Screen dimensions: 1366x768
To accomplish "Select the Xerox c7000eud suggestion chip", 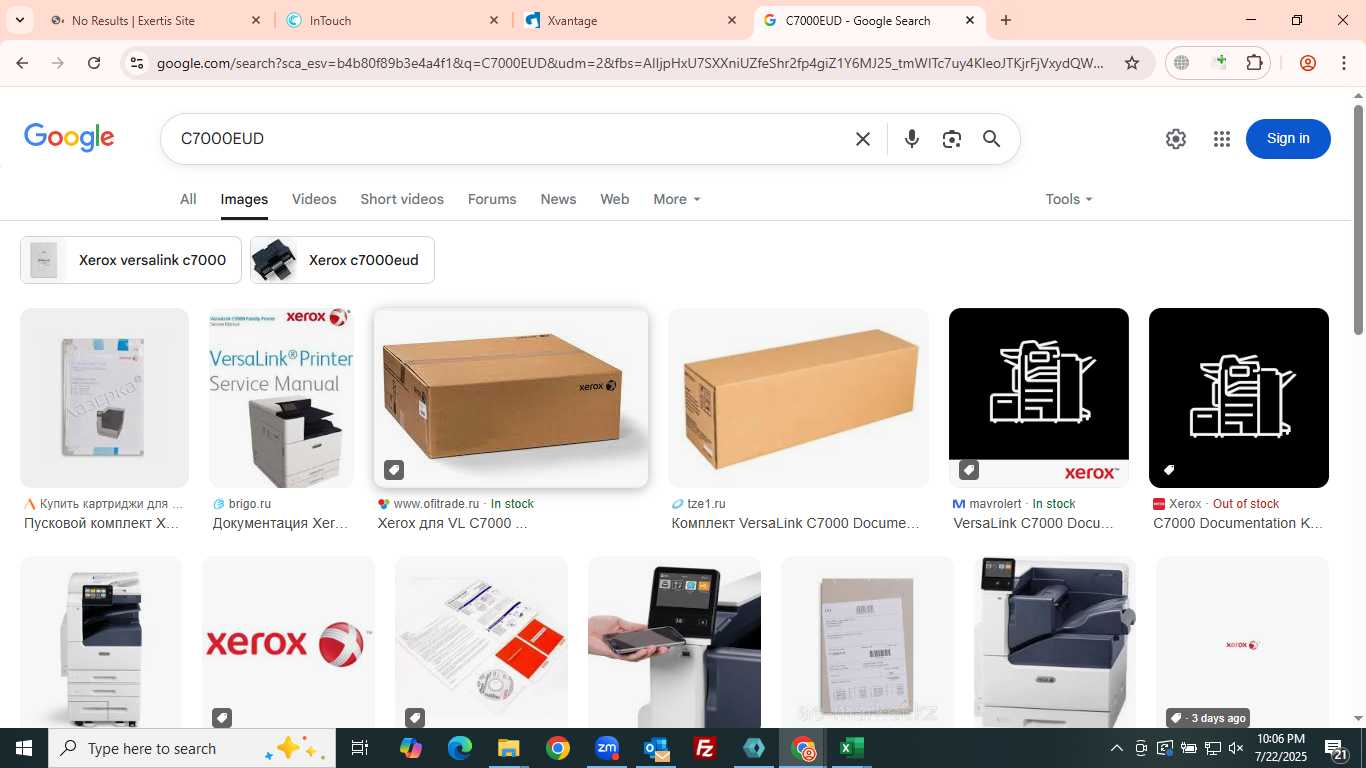I will (342, 260).
